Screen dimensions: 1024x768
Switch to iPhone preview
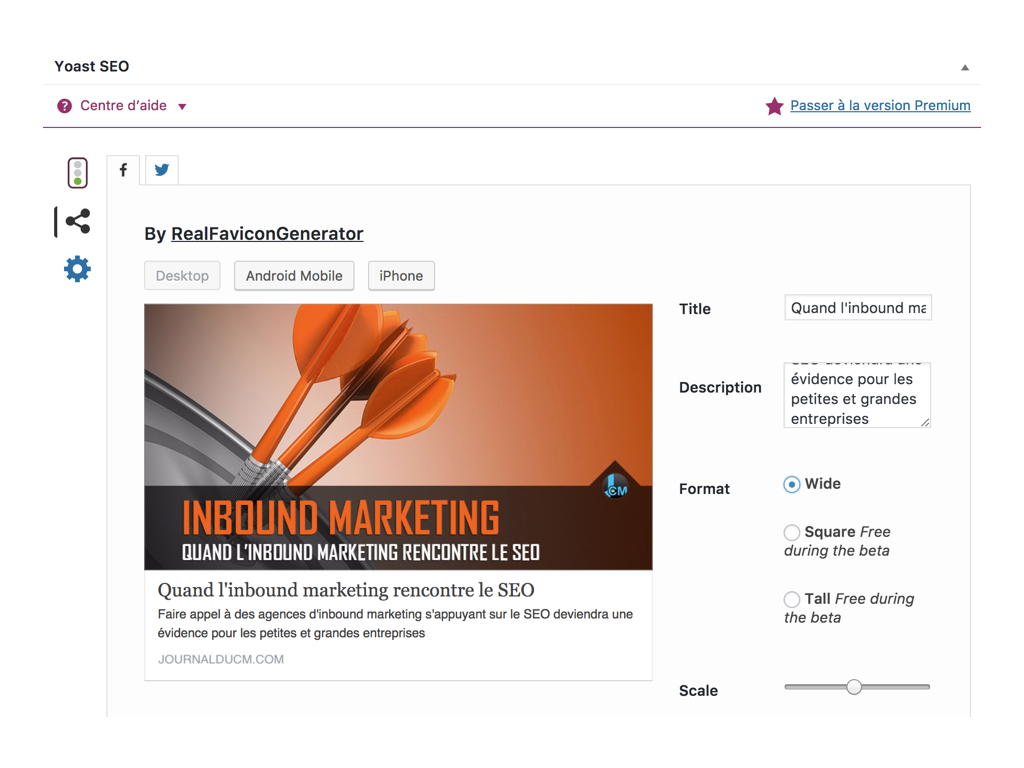pyautogui.click(x=401, y=276)
